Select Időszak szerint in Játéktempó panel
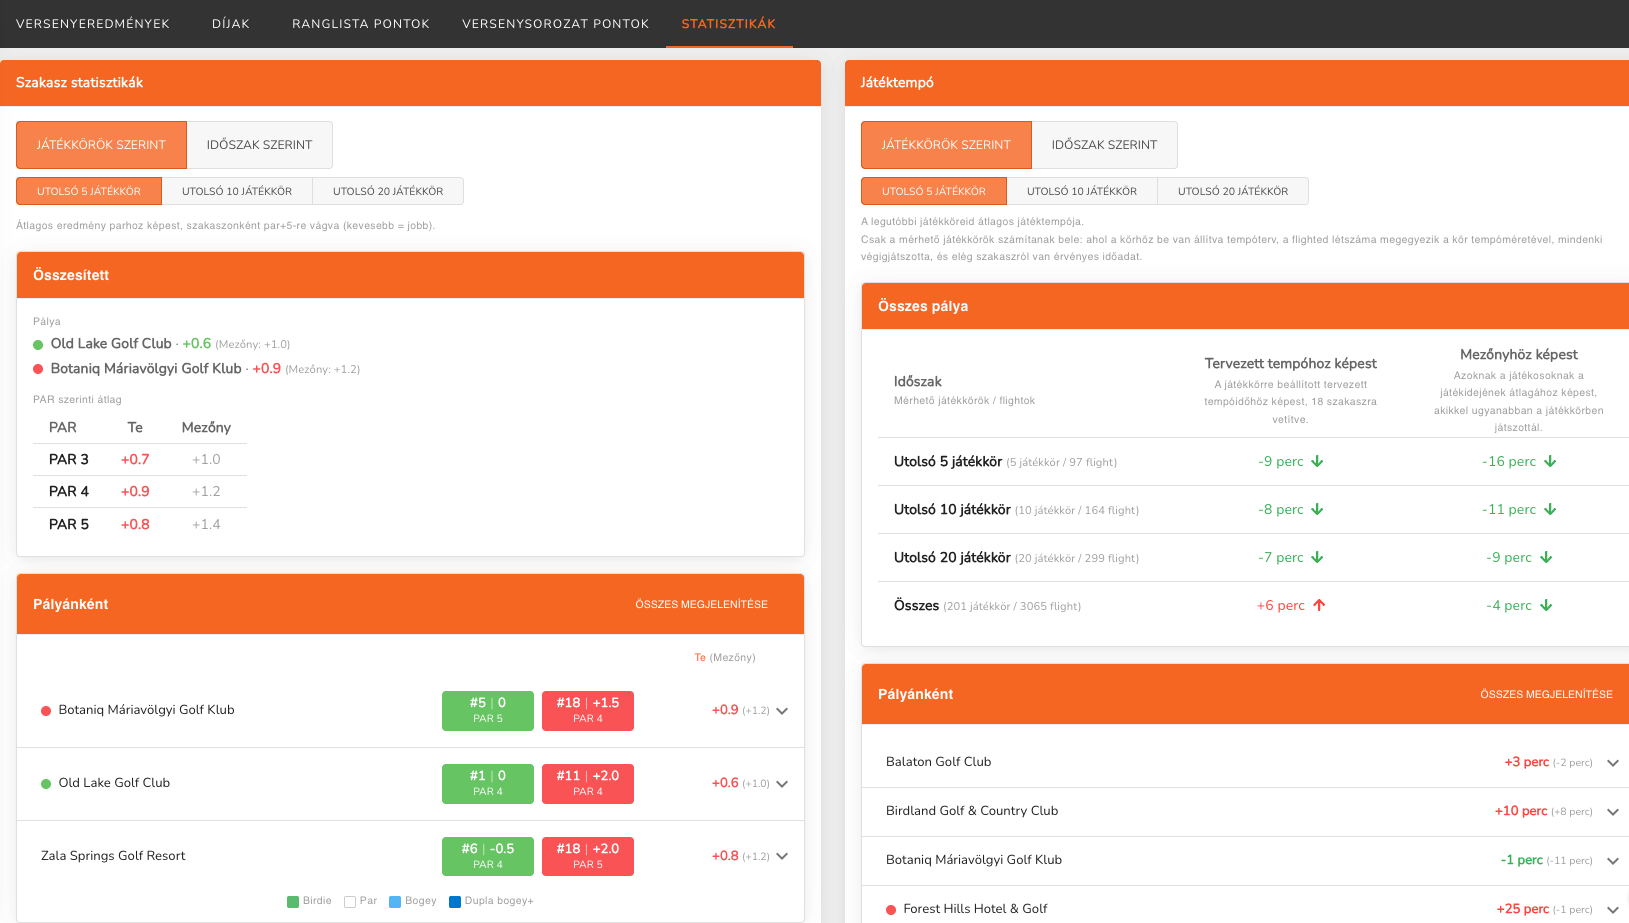Screen dimensions: 1629x923 [1105, 145]
